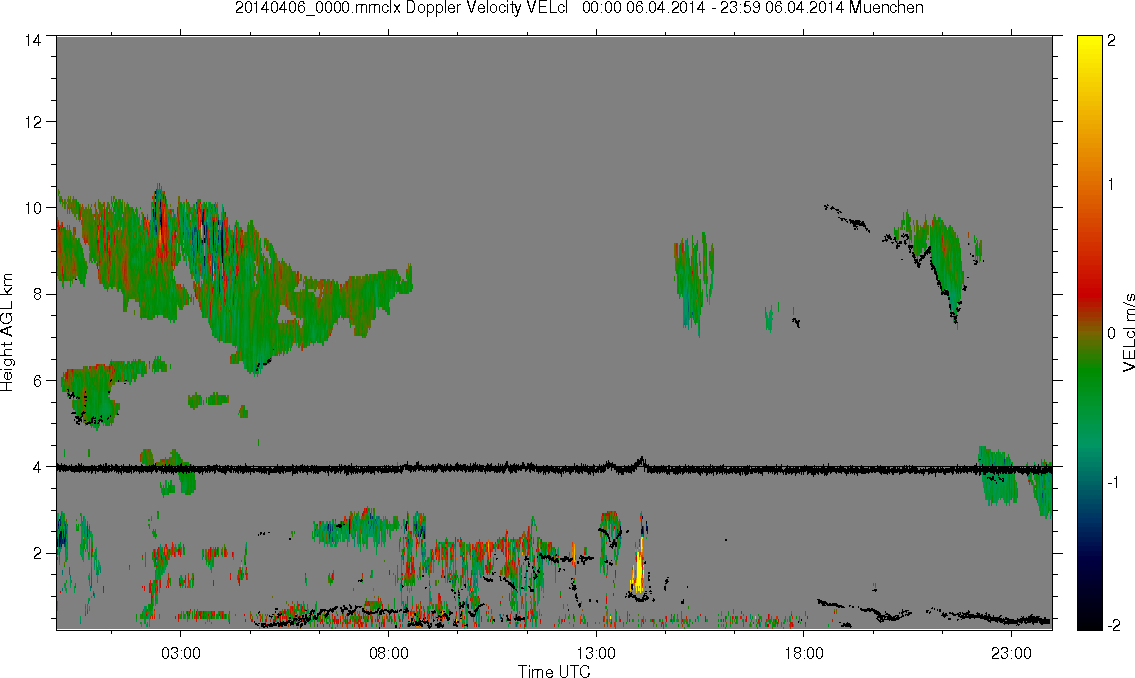Image resolution: width=1135 pixels, height=678 pixels.
Task: Click the '23:00' time tick label
Action: tap(1011, 653)
